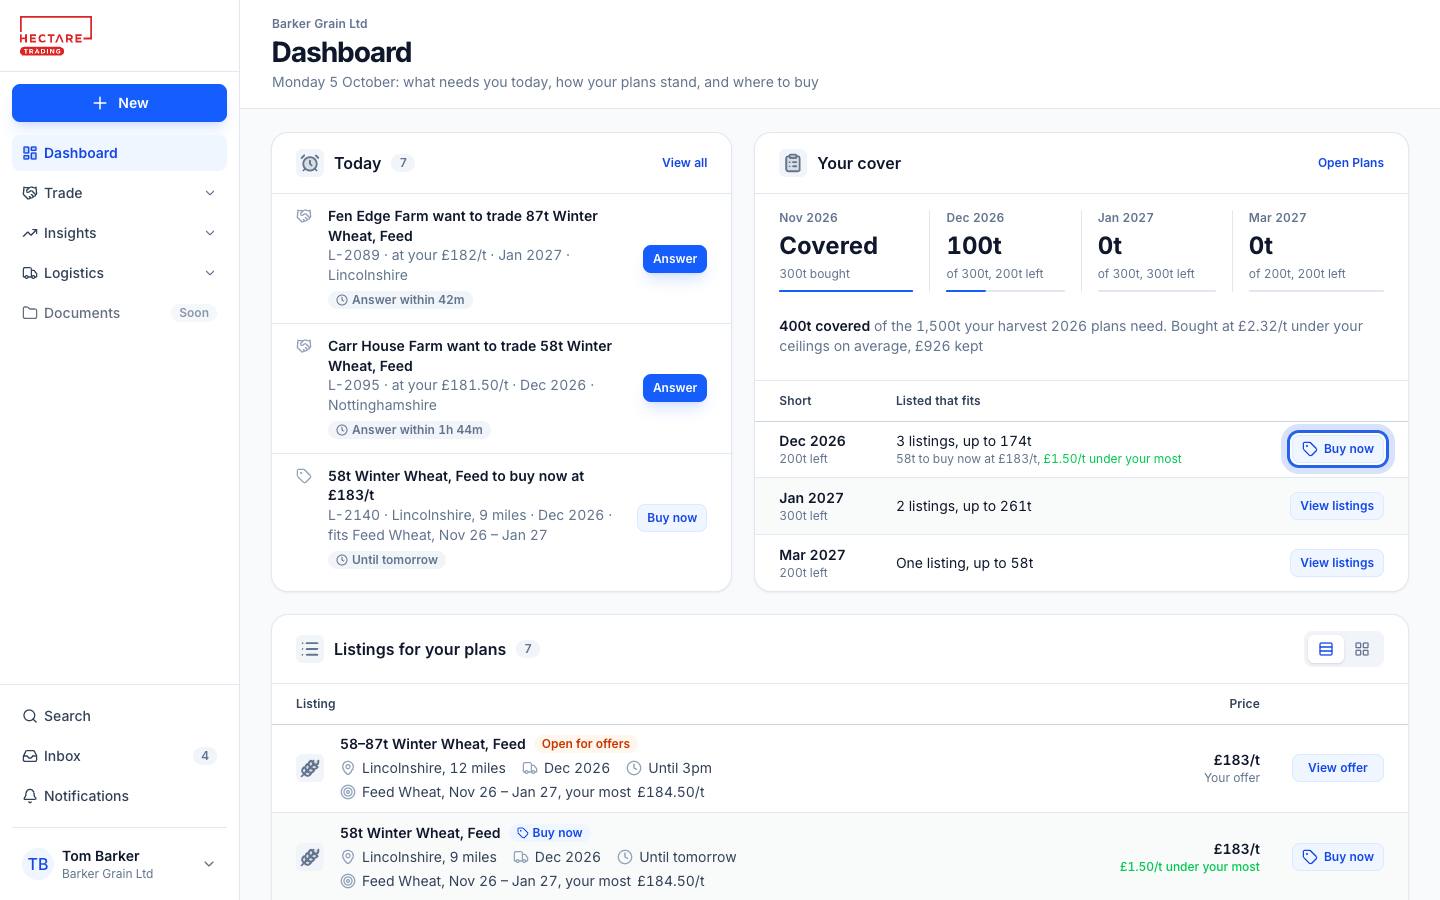Click the clipboard icon beside Your cover
Image resolution: width=1440 pixels, height=900 pixels.
793,163
